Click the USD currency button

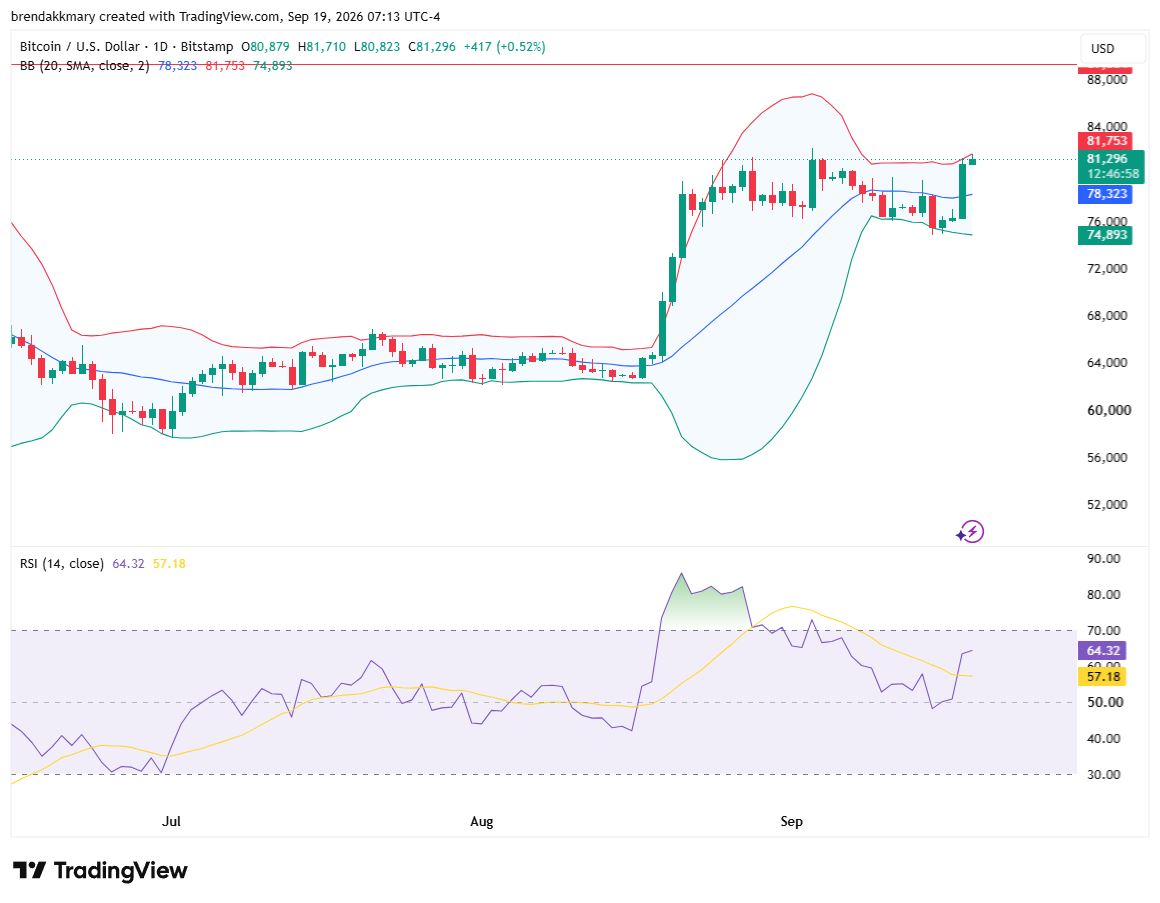(x=1102, y=49)
